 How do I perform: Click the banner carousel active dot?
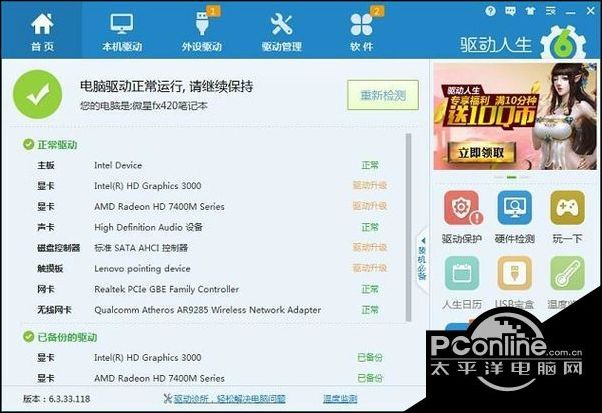tap(511, 177)
